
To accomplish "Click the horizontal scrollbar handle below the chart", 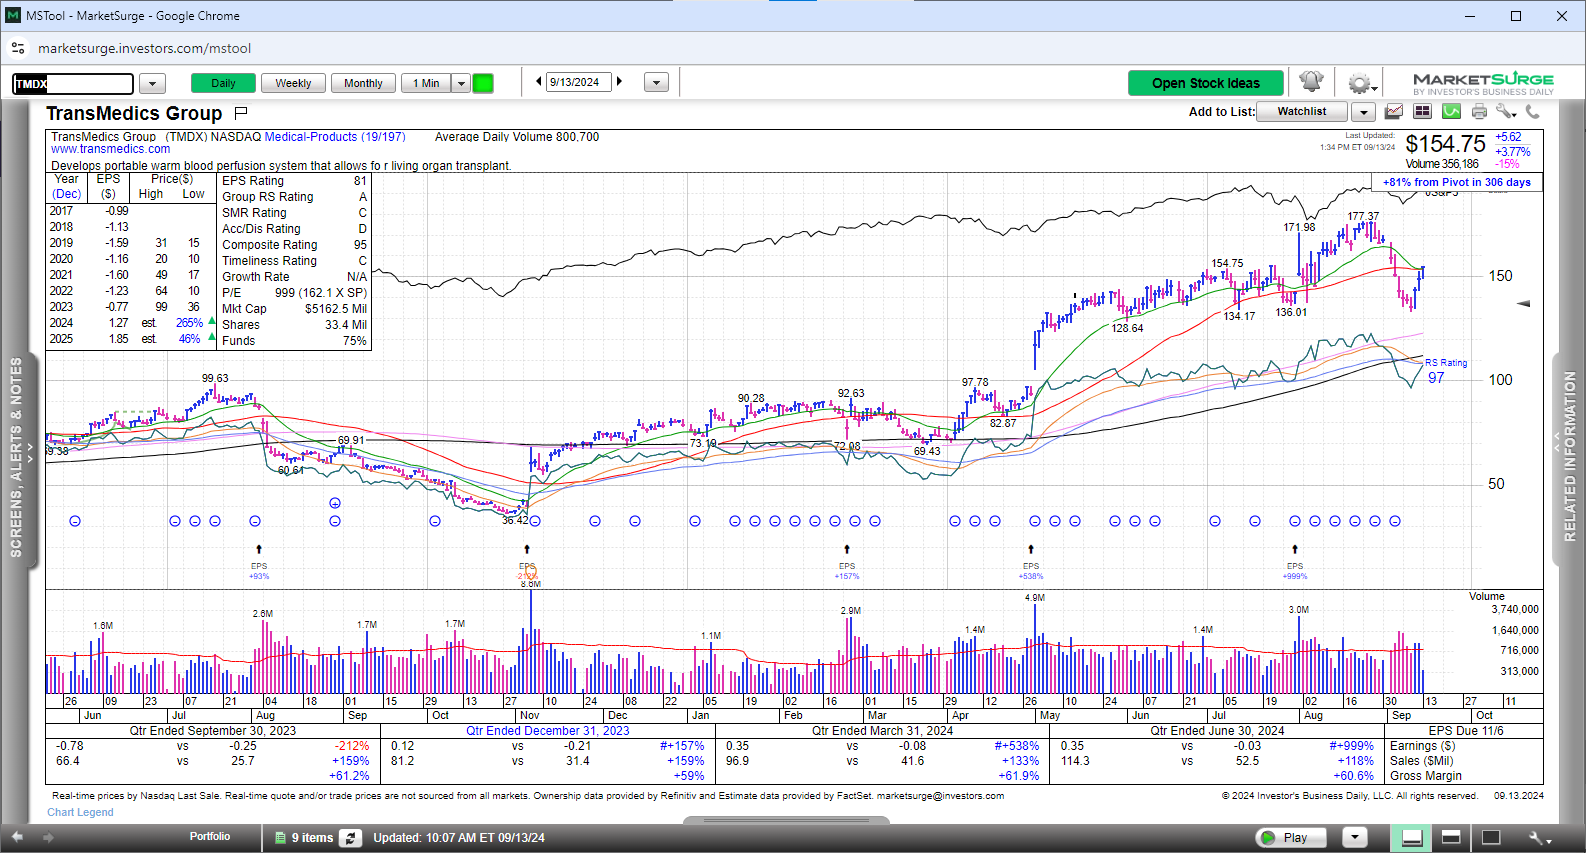I will (786, 820).
